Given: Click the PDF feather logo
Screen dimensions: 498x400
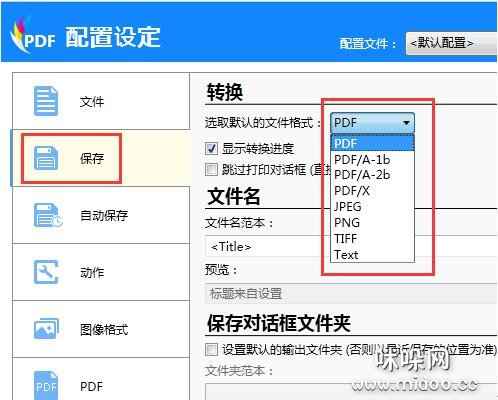Looking at the screenshot, I should [x=32, y=37].
